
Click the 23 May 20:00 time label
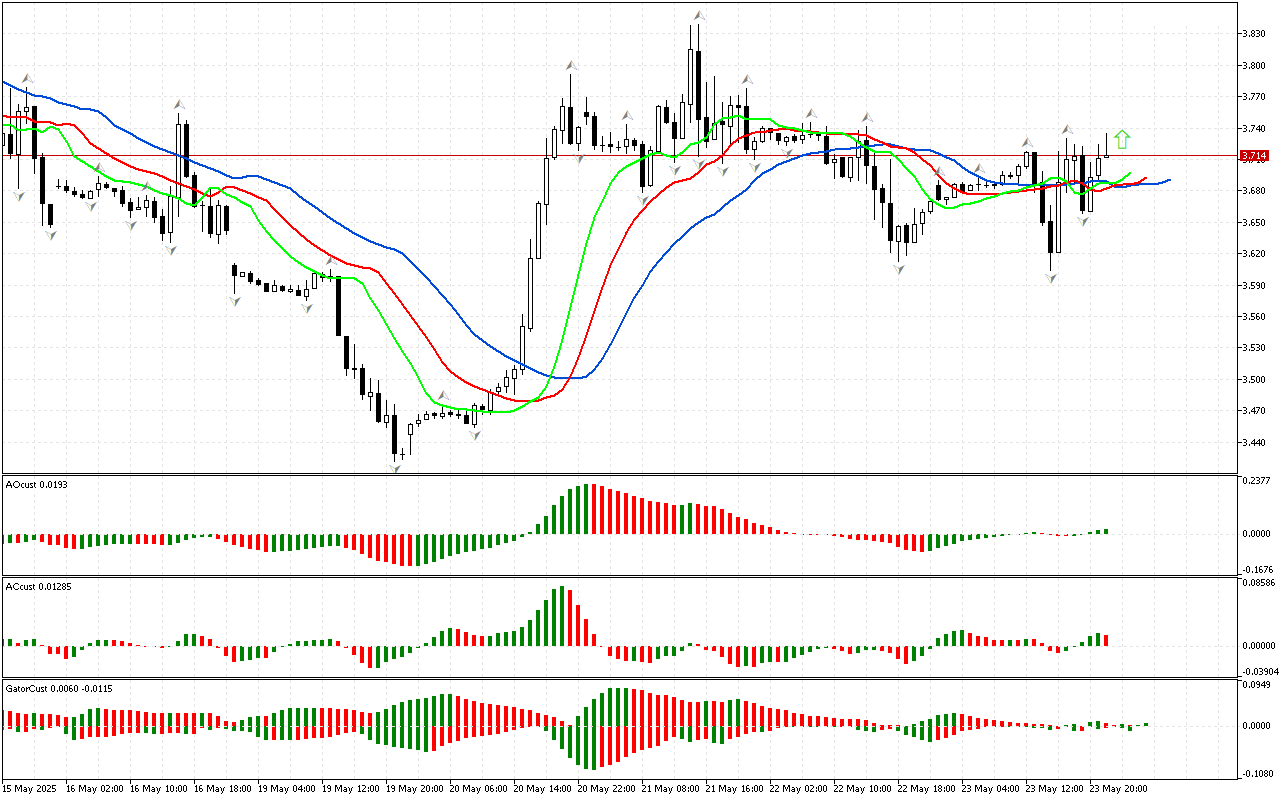click(1117, 788)
